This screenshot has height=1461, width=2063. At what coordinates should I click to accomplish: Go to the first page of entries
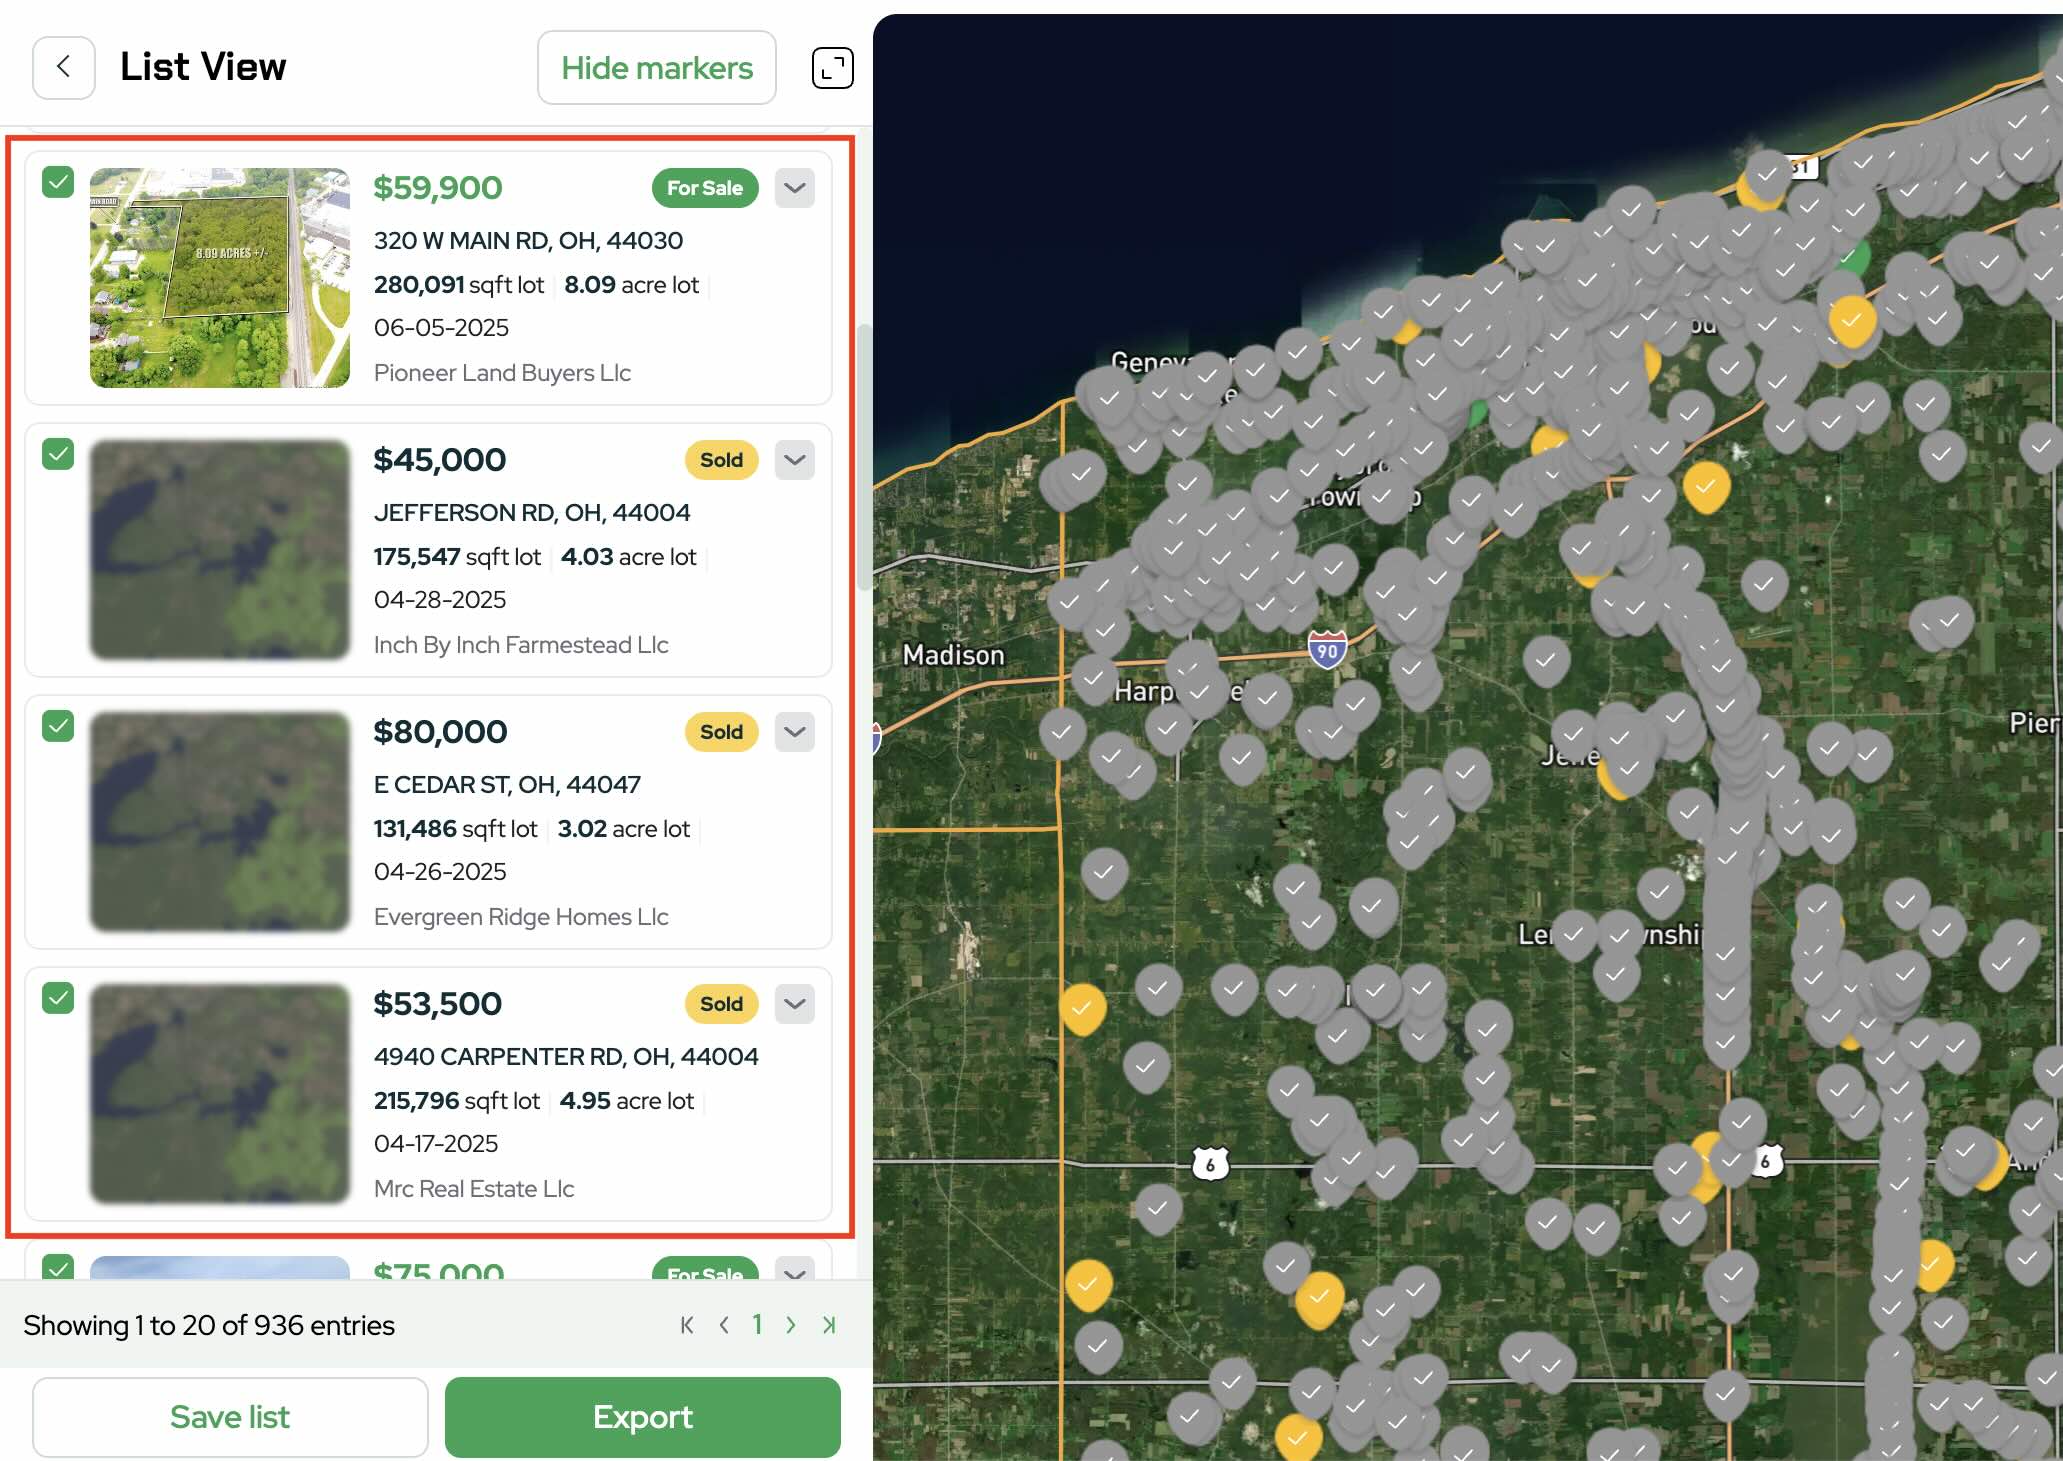coord(687,1325)
